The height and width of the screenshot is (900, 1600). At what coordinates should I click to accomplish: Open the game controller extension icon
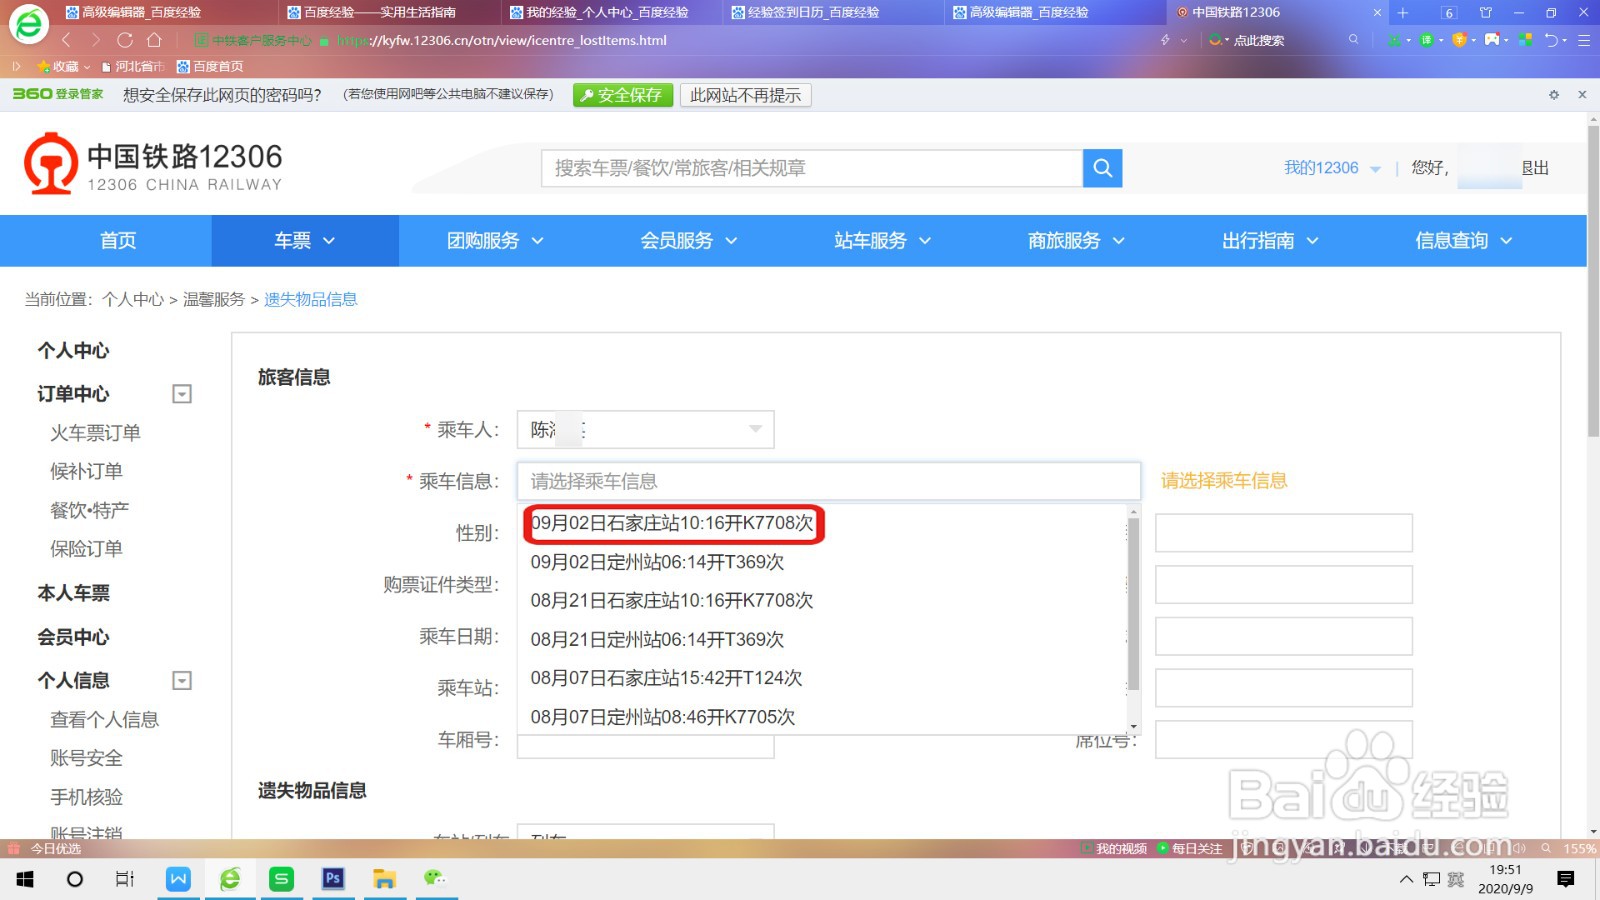pyautogui.click(x=1492, y=40)
